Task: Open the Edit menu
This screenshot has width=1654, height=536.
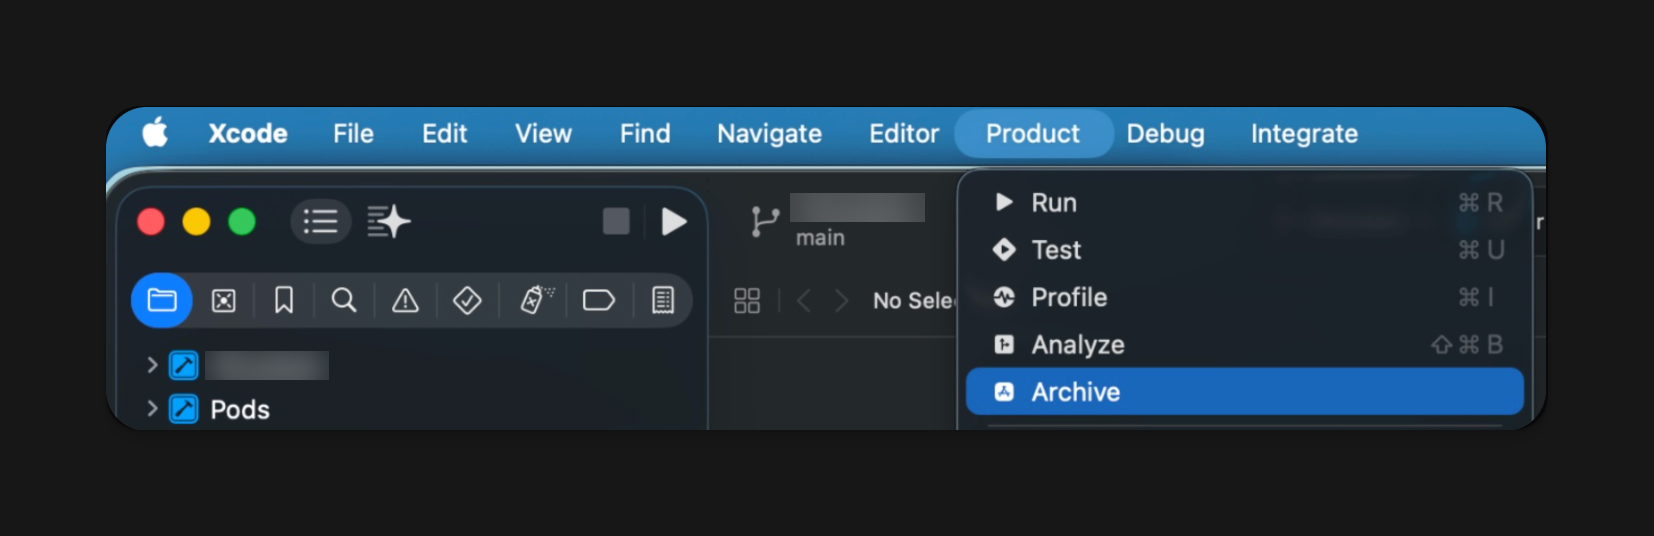Action: coord(444,133)
